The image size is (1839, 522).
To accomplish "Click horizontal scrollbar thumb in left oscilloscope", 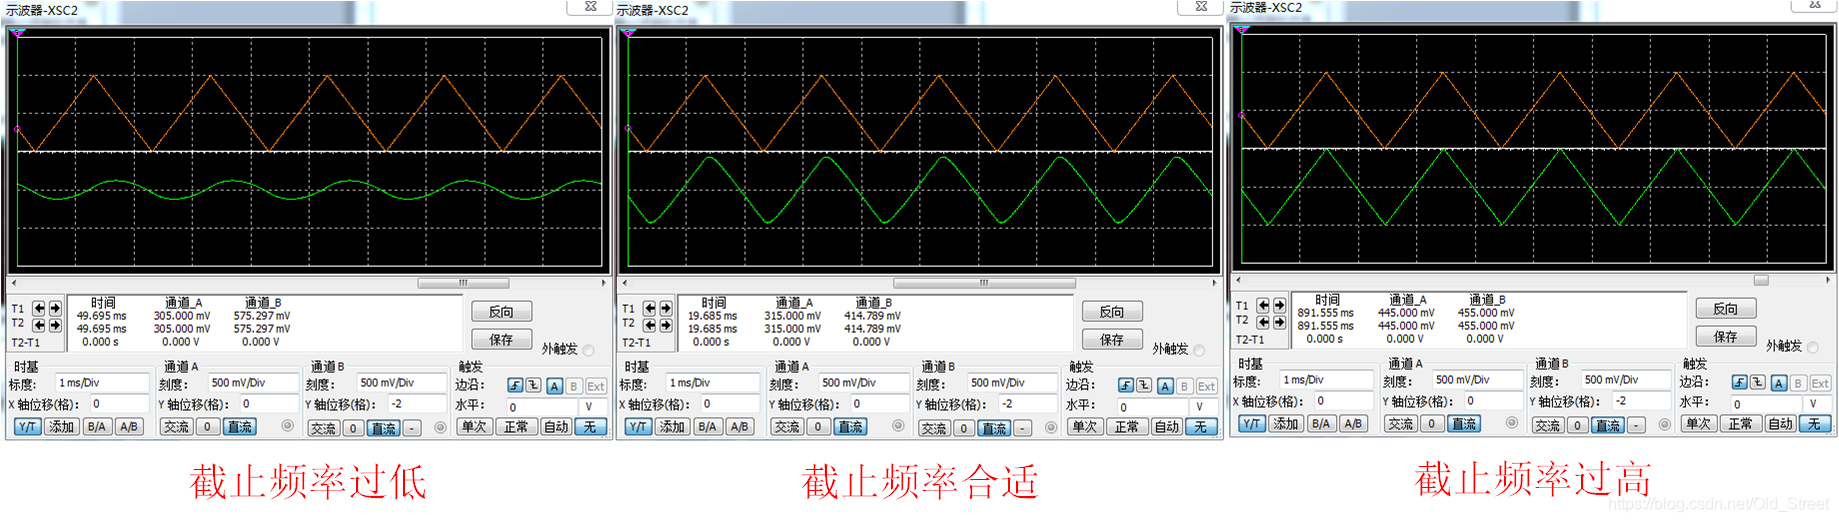I will coord(463,283).
